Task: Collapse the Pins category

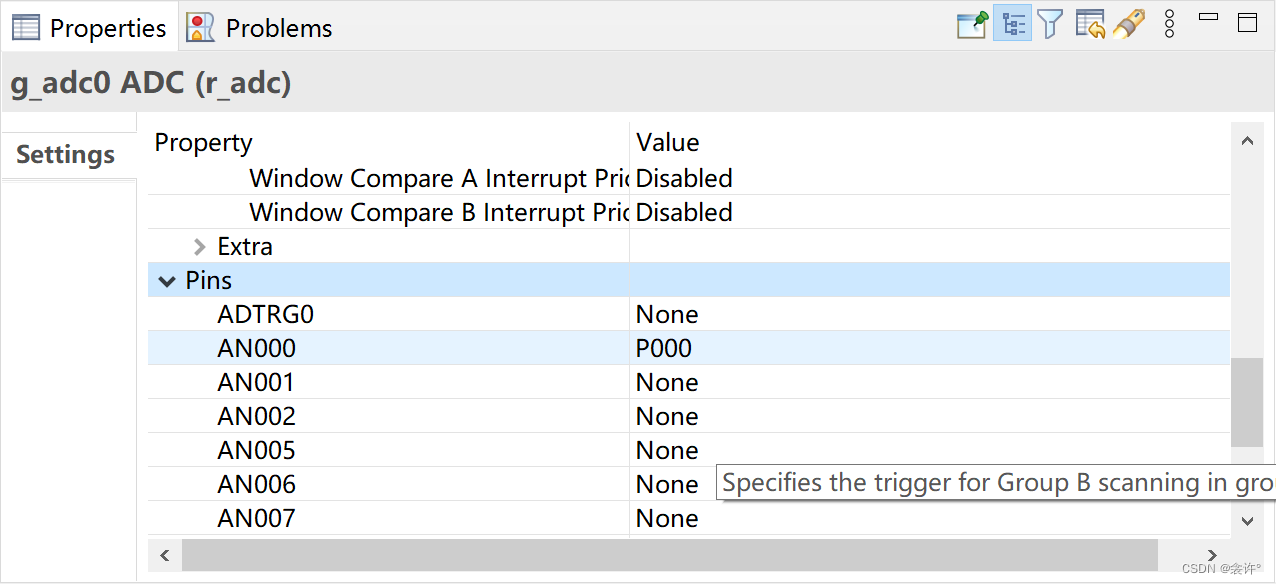Action: tap(167, 281)
